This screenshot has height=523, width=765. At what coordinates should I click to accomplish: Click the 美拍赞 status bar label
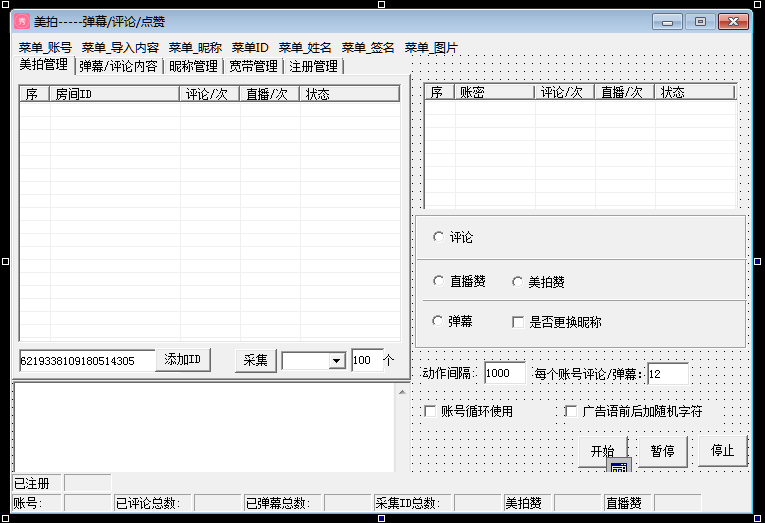(527, 503)
